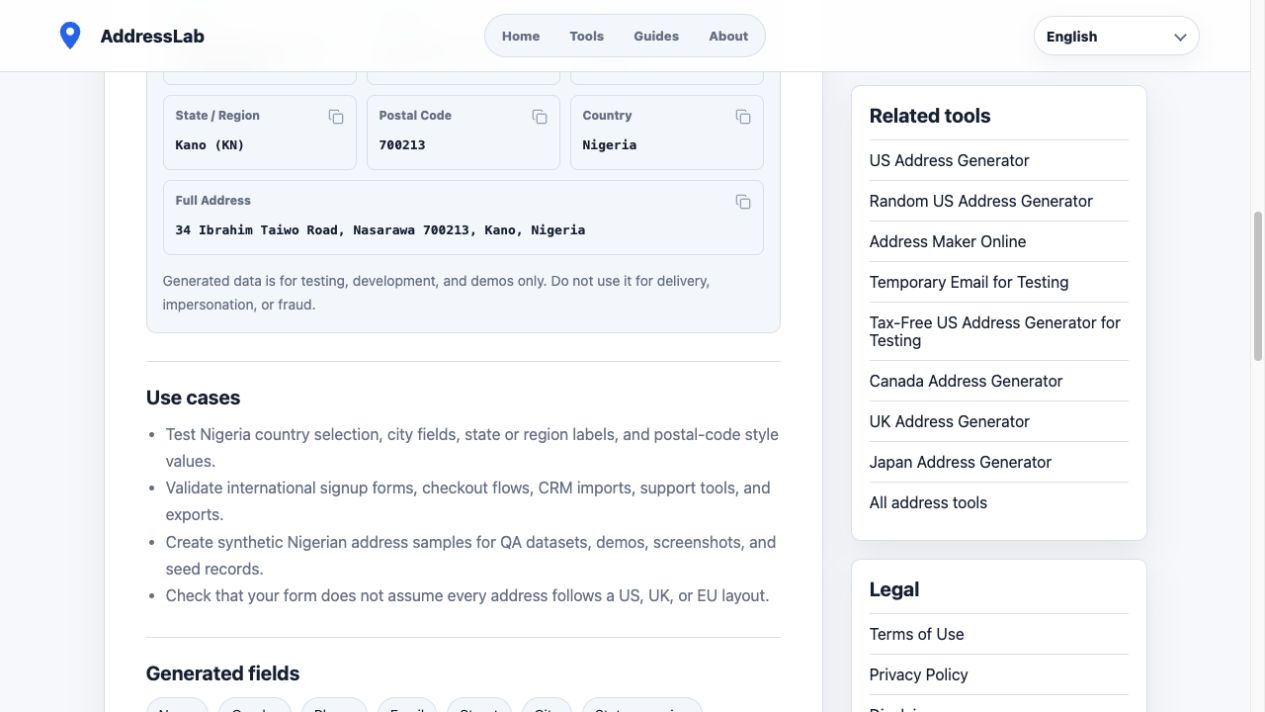Click the Kano (KN) value
Viewport: 1265px width, 712px height.
click(210, 145)
